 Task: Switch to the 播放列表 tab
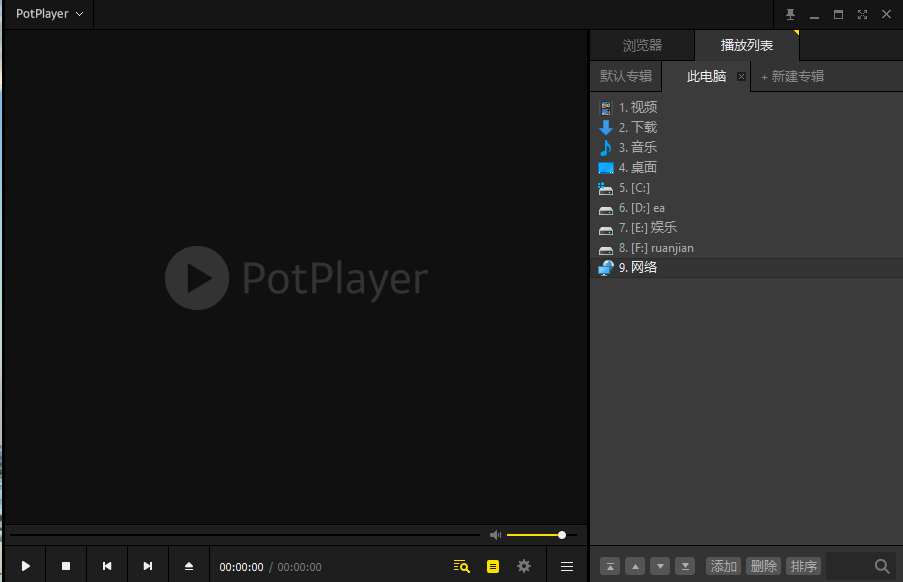(747, 45)
